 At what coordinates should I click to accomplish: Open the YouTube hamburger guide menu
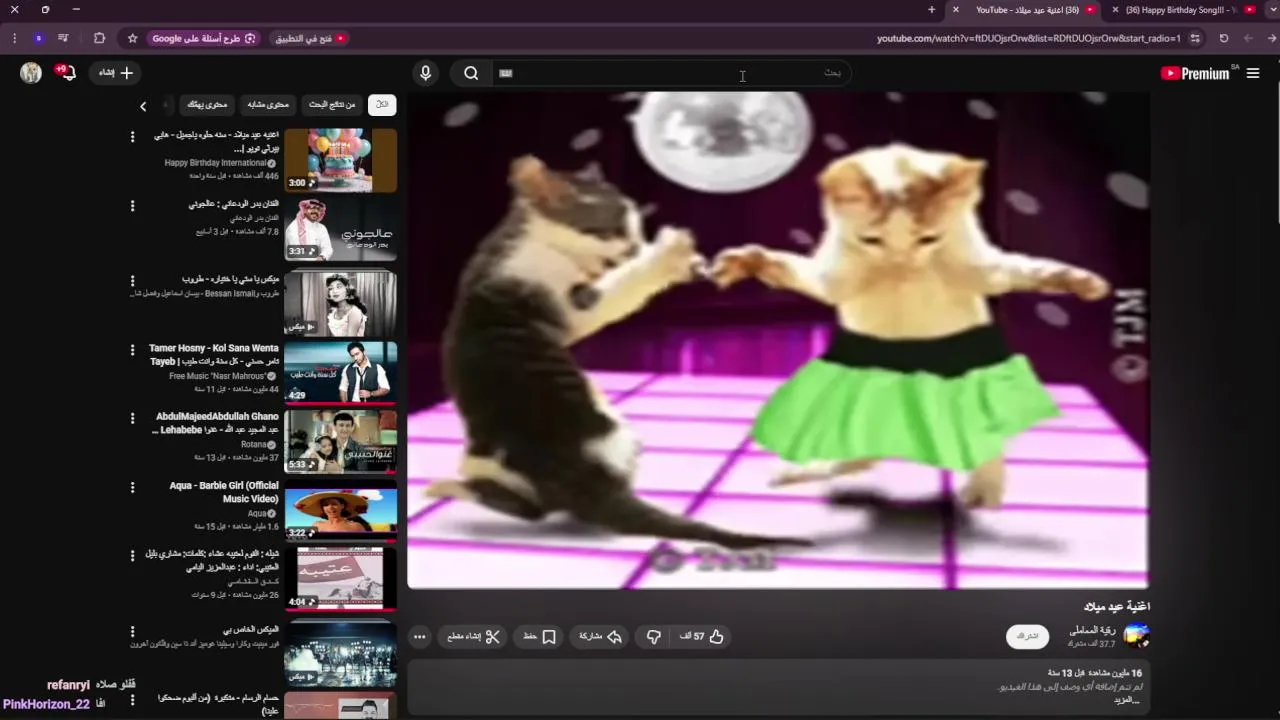click(1253, 73)
